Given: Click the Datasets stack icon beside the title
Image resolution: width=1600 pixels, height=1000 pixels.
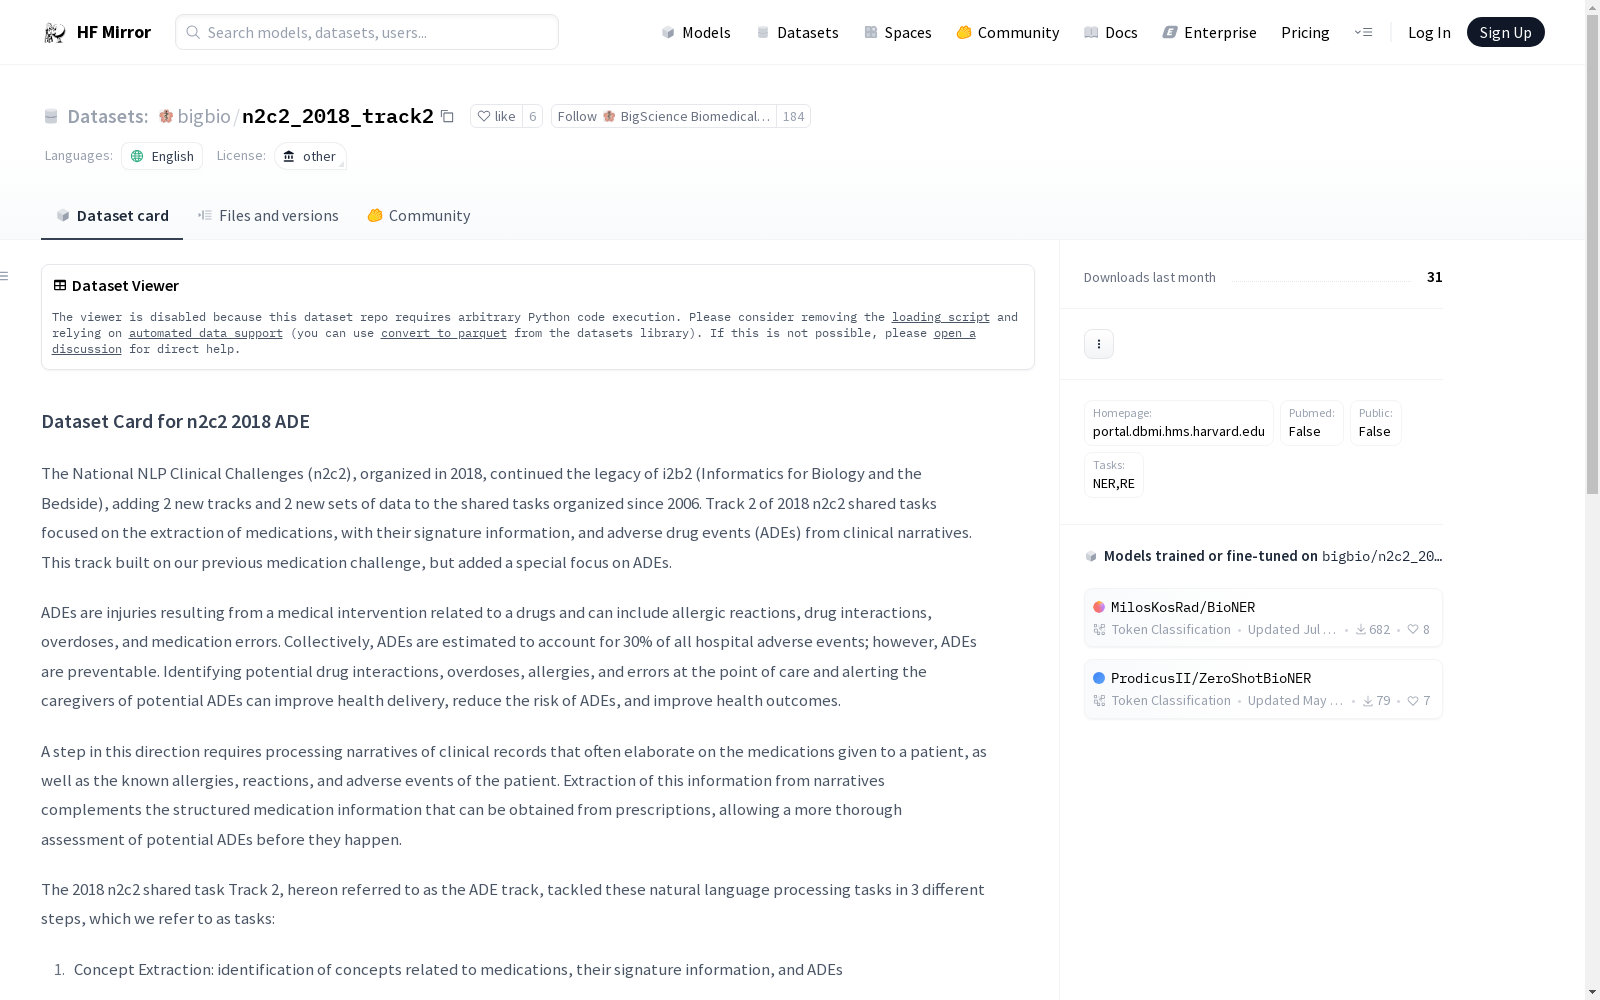Looking at the screenshot, I should pos(51,116).
